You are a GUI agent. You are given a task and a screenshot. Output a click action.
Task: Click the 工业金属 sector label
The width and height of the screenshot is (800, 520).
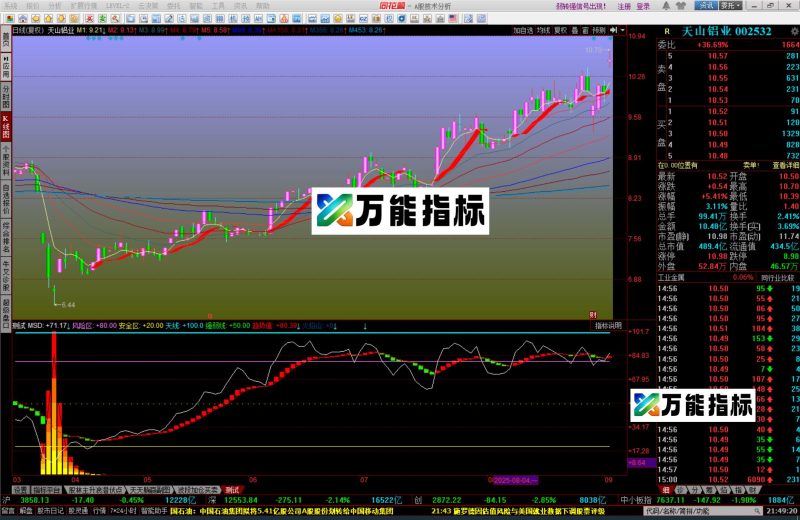(x=671, y=278)
